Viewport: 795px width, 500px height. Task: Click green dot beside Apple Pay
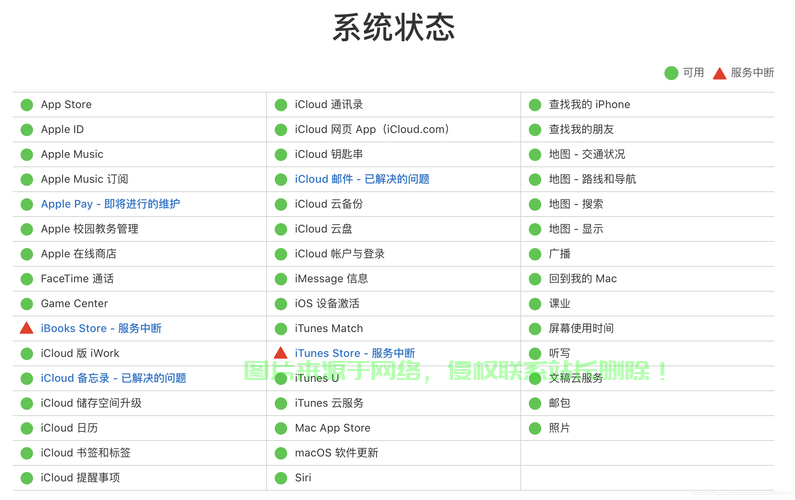26,204
